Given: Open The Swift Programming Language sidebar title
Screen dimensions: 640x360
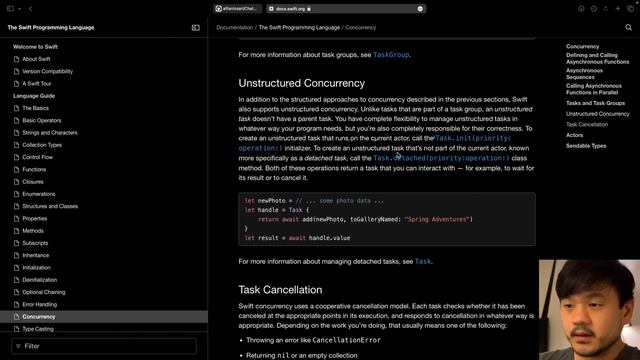Looking at the screenshot, I should point(51,28).
